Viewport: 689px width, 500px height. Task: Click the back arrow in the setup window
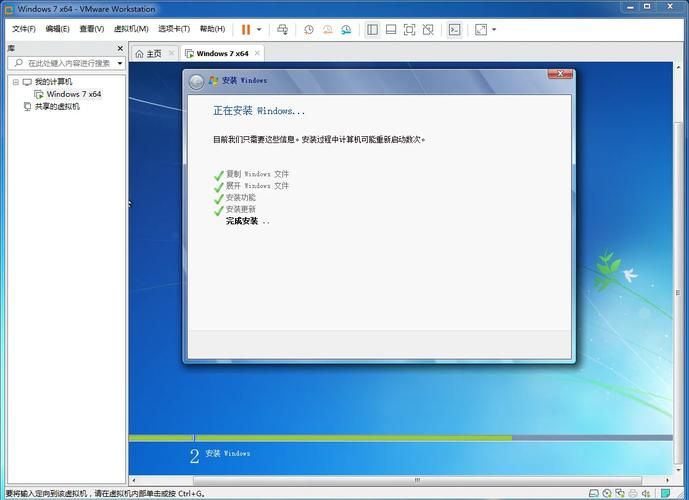tap(196, 82)
